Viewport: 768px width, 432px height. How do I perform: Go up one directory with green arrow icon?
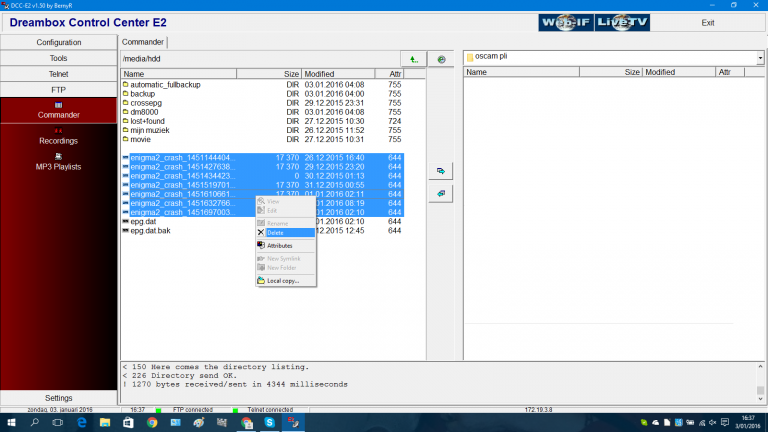coord(413,59)
